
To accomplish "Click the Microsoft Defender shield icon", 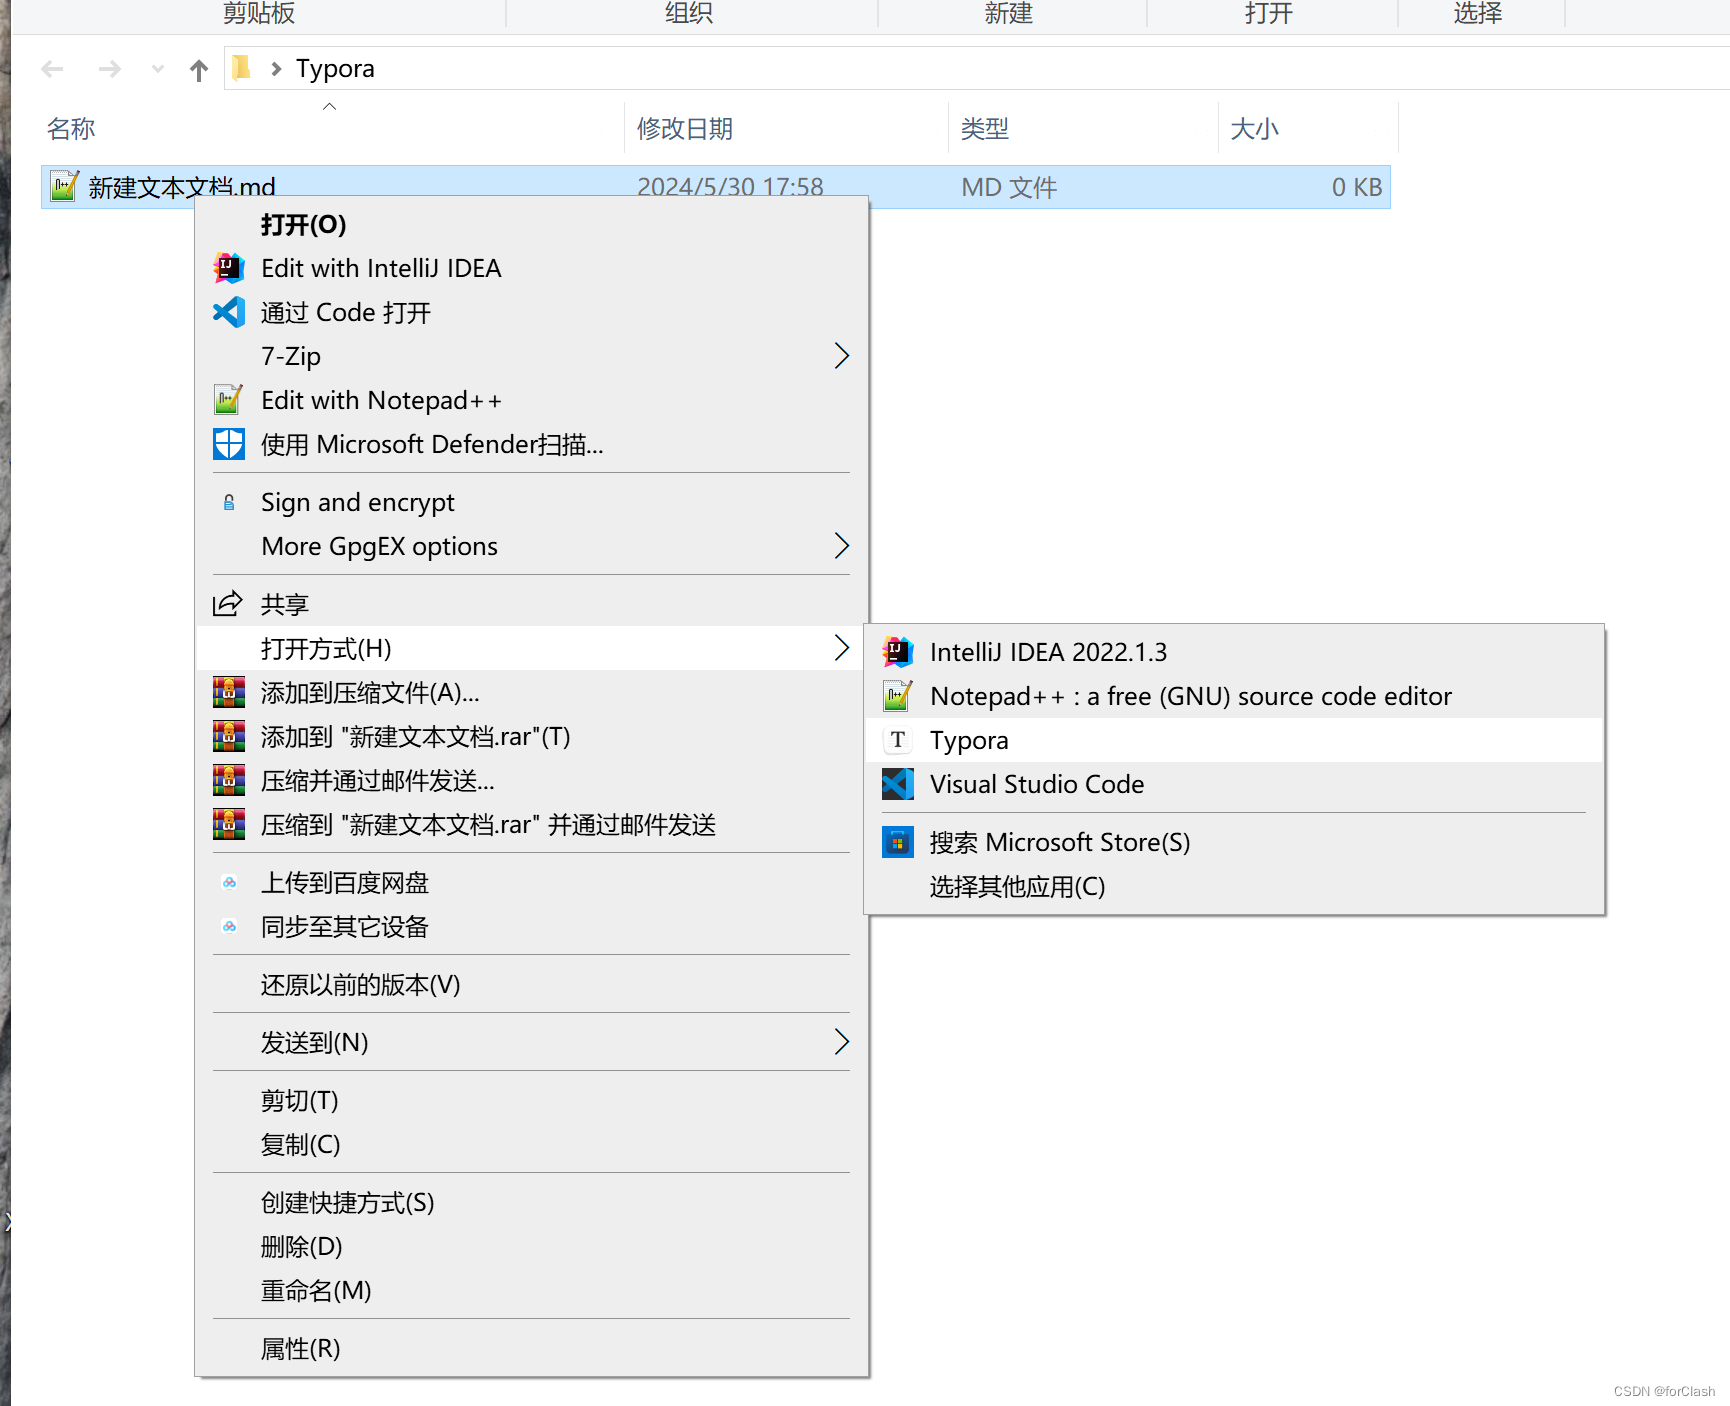I will [x=229, y=444].
